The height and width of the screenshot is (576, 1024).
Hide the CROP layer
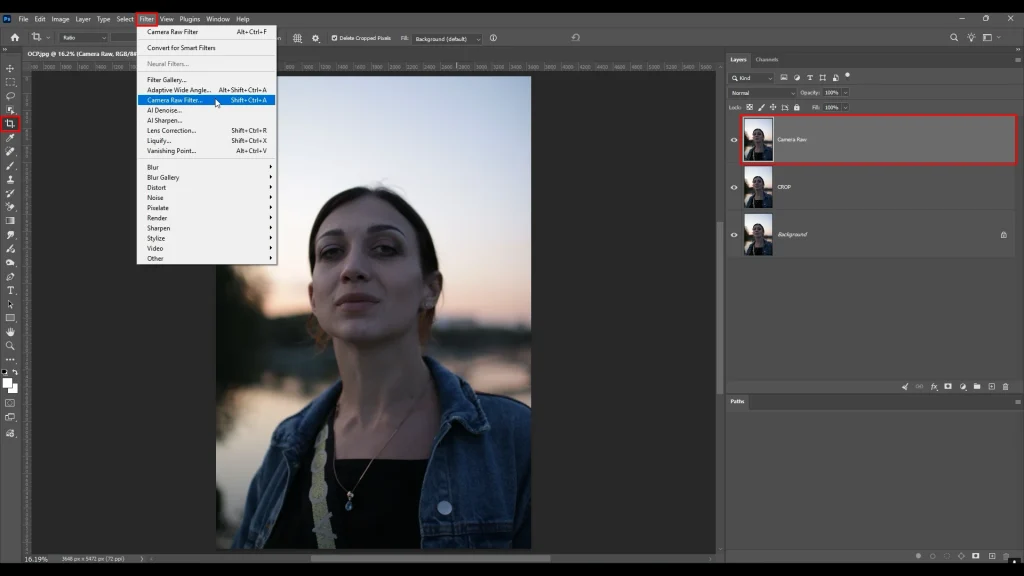point(734,187)
